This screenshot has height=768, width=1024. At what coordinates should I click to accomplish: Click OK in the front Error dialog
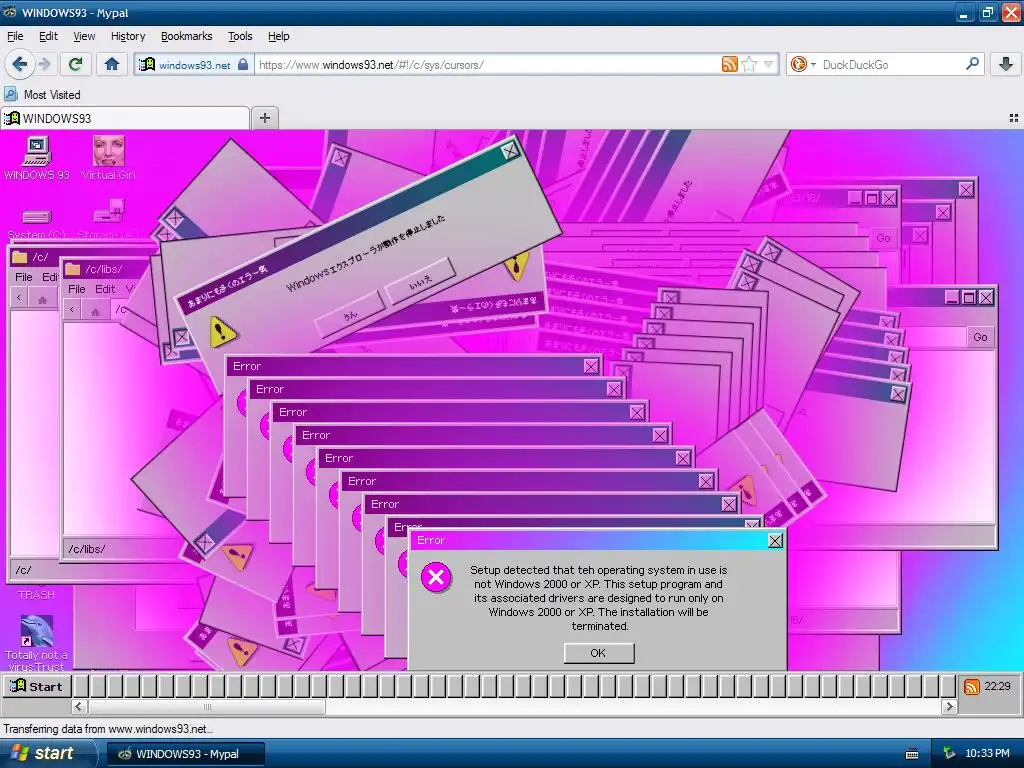coord(599,653)
